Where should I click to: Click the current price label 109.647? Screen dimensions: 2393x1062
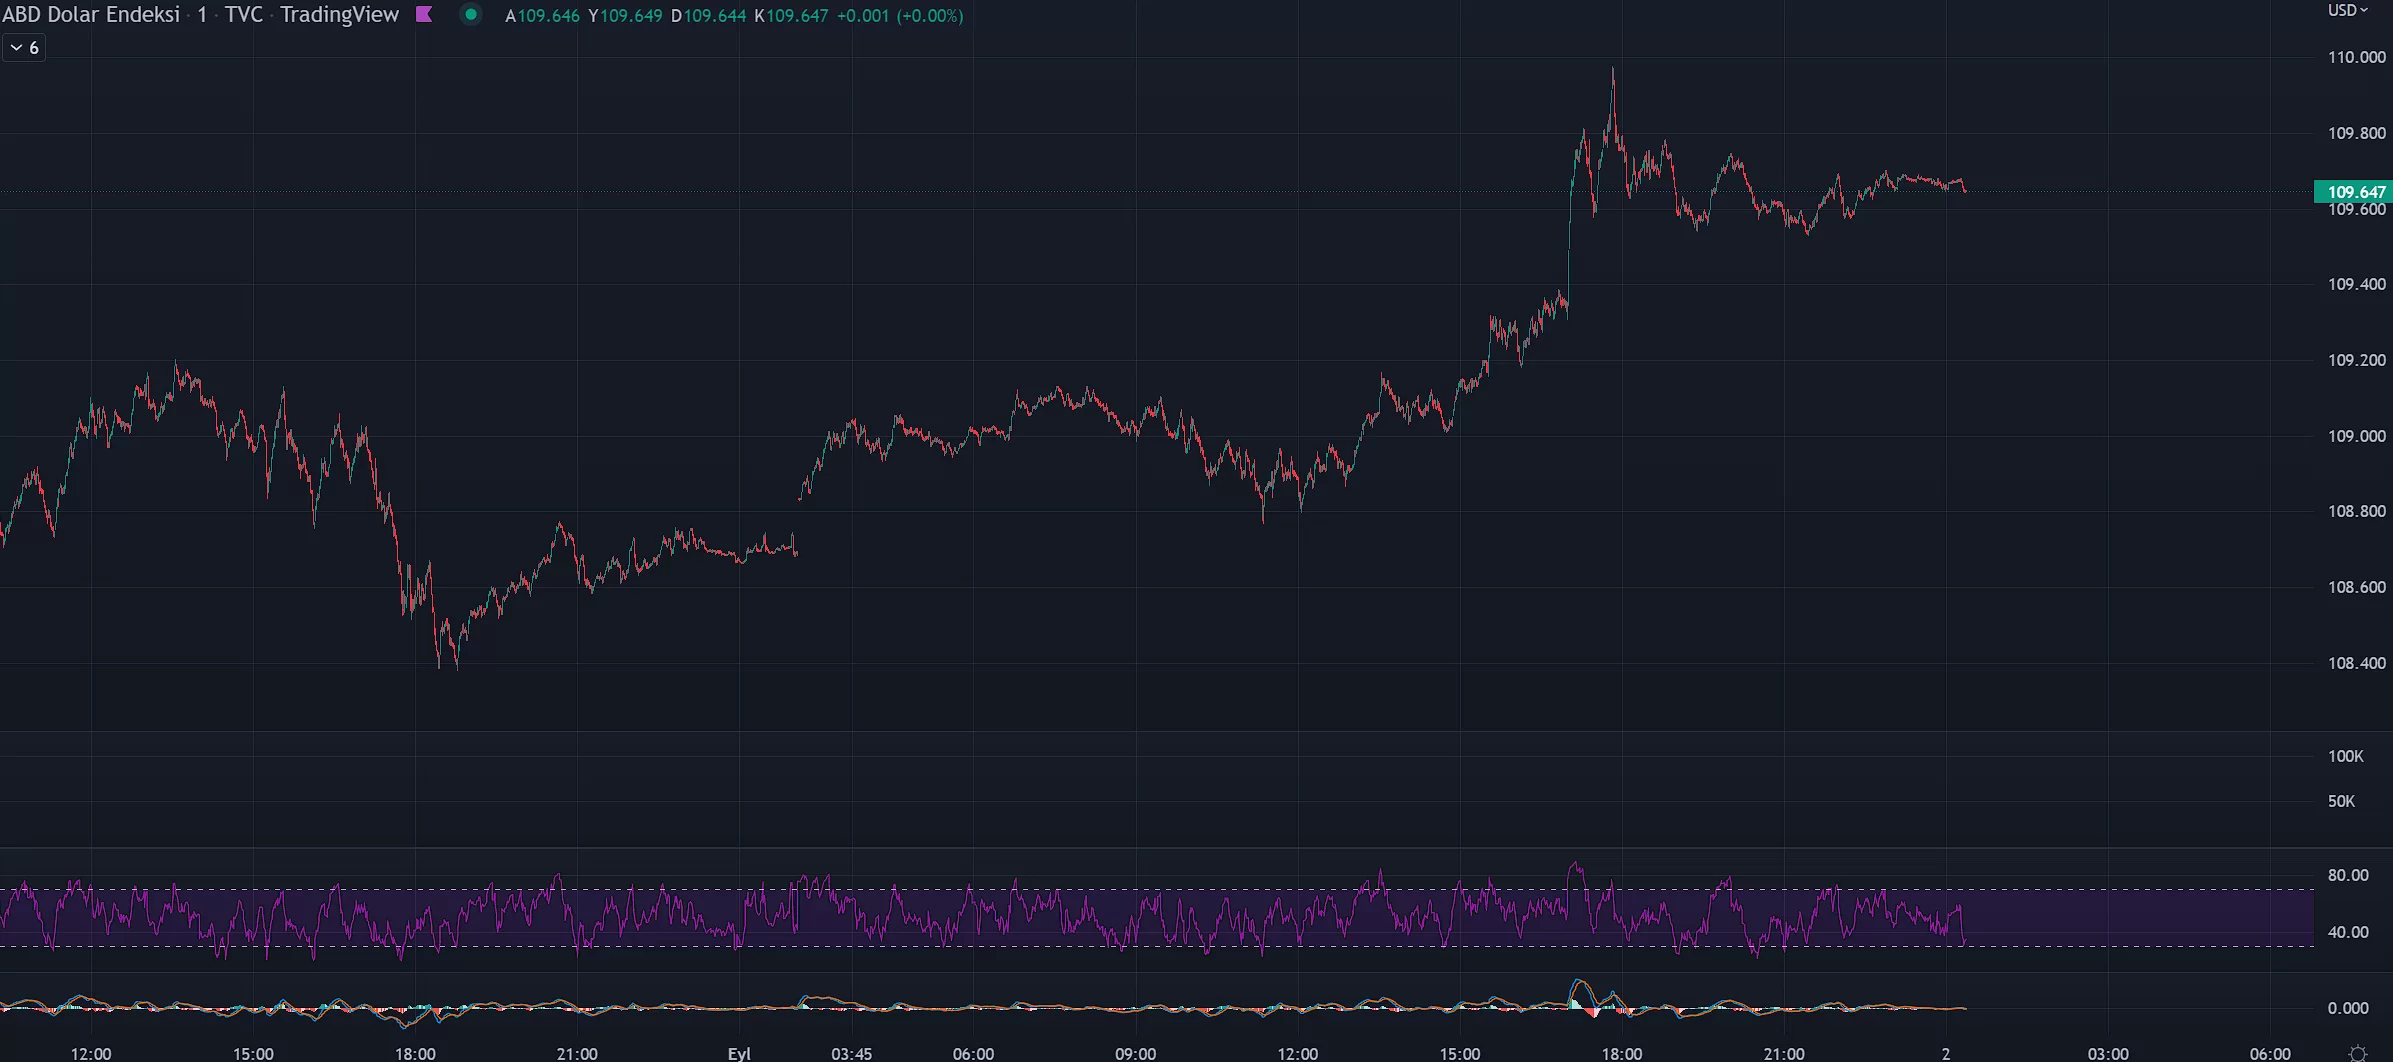pos(2354,191)
